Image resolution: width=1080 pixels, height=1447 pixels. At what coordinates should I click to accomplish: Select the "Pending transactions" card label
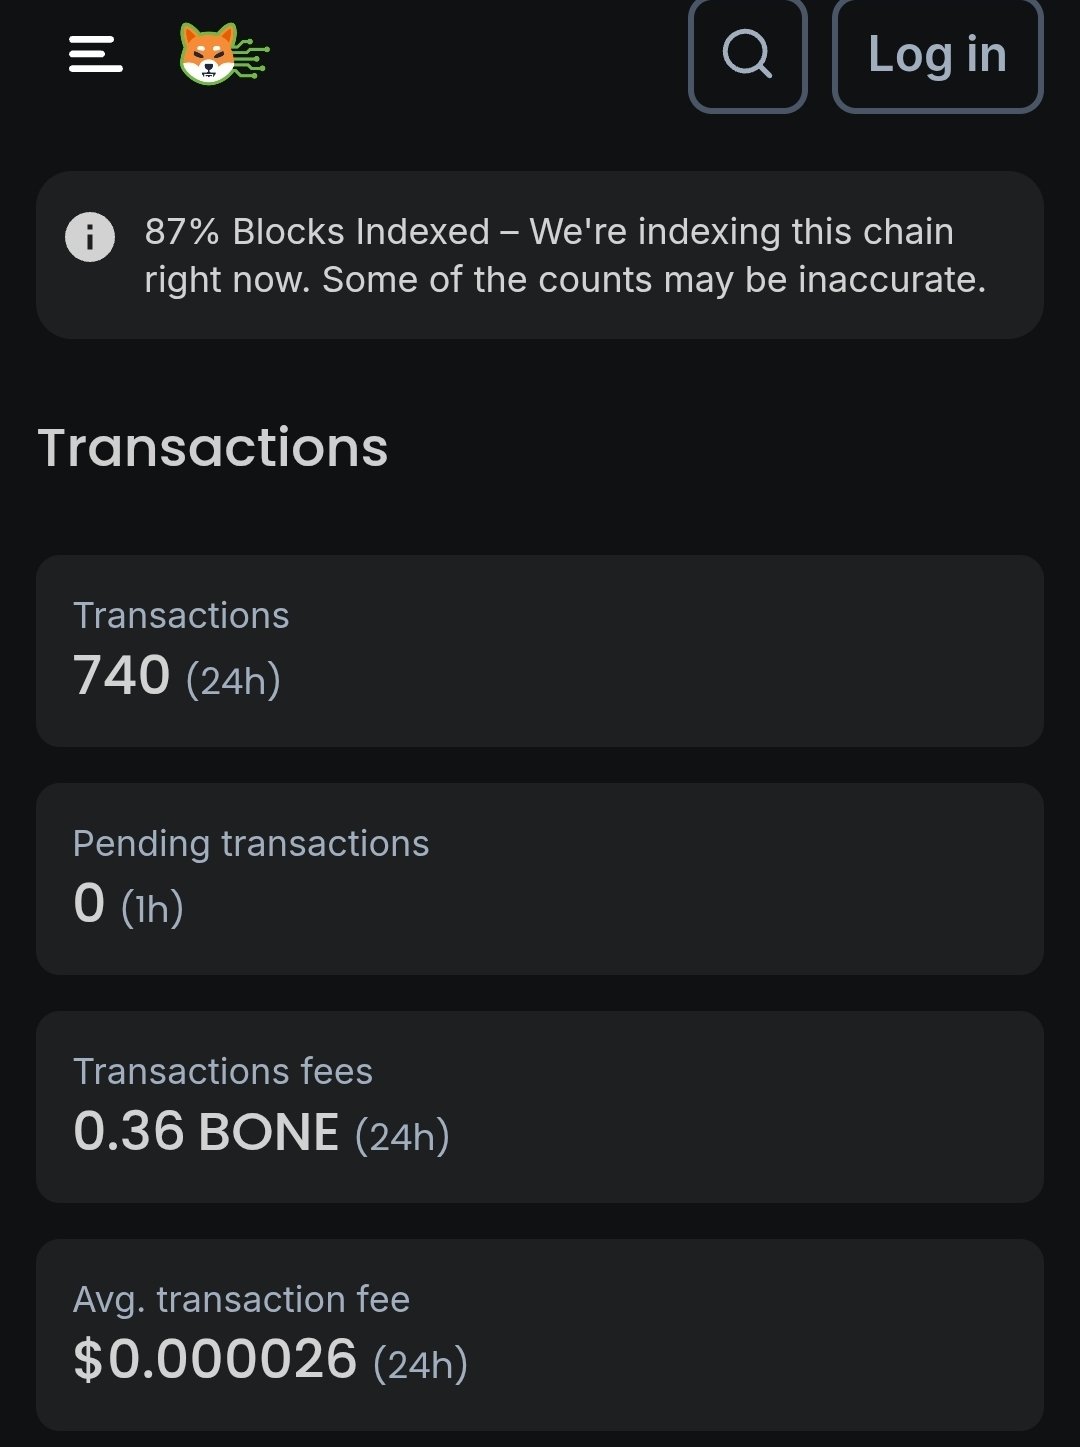tap(251, 844)
